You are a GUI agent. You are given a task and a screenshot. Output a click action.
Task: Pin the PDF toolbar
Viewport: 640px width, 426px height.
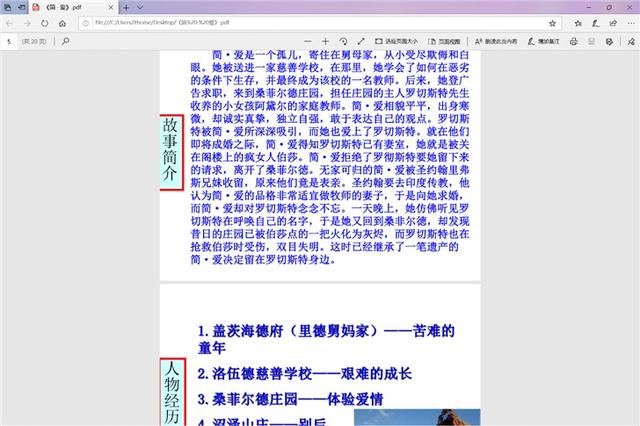tap(631, 41)
